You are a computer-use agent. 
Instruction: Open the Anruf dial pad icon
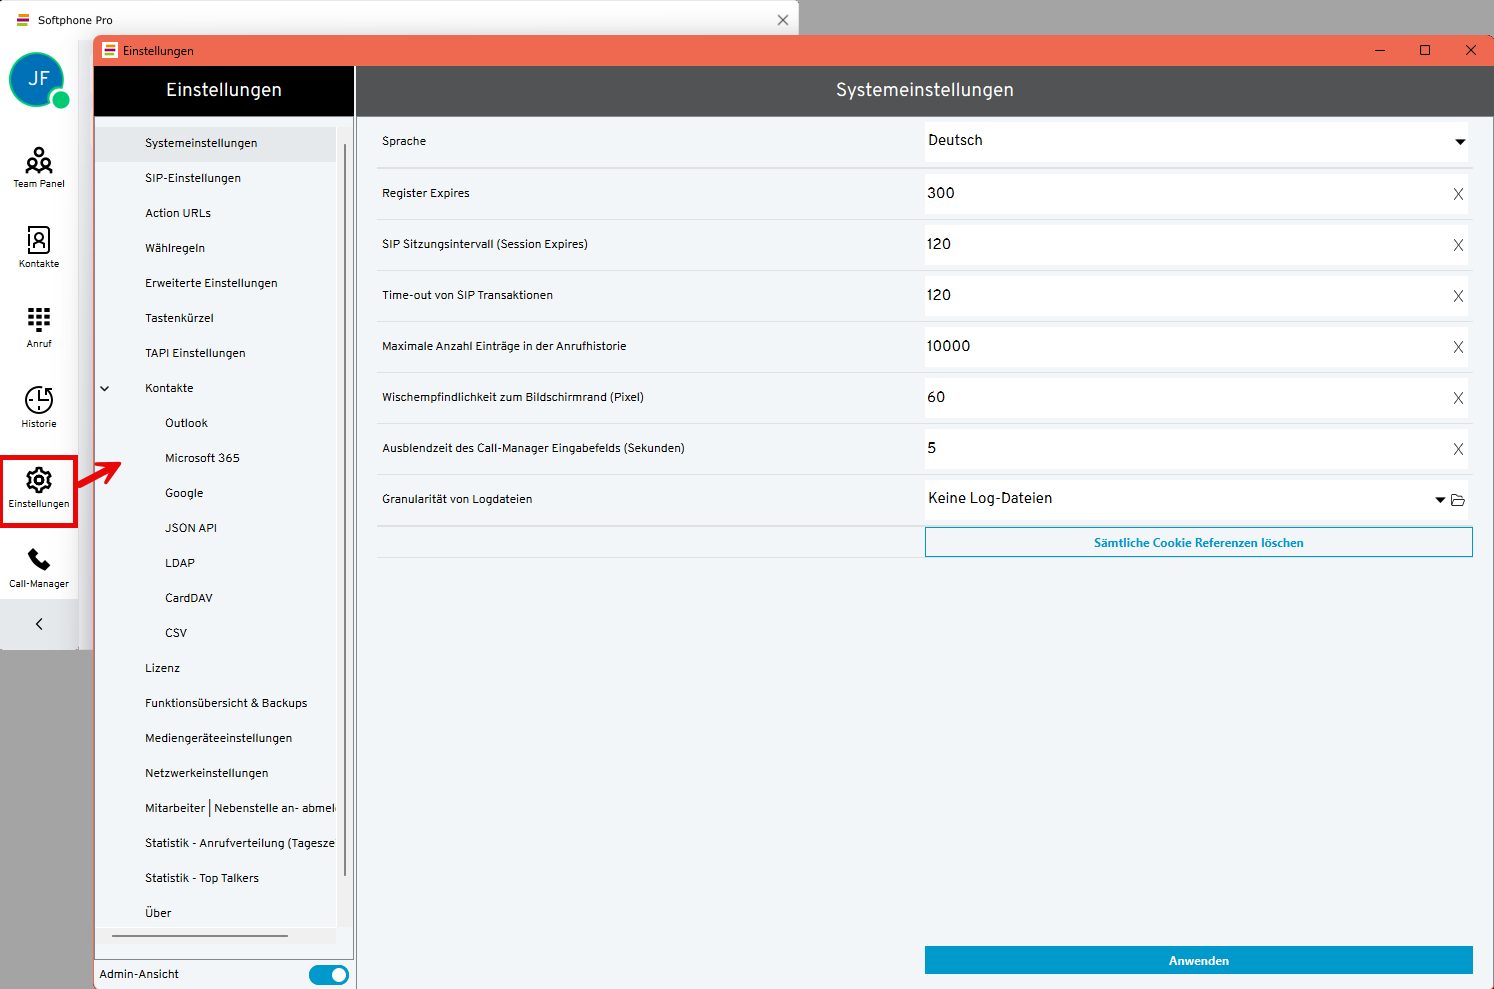39,327
